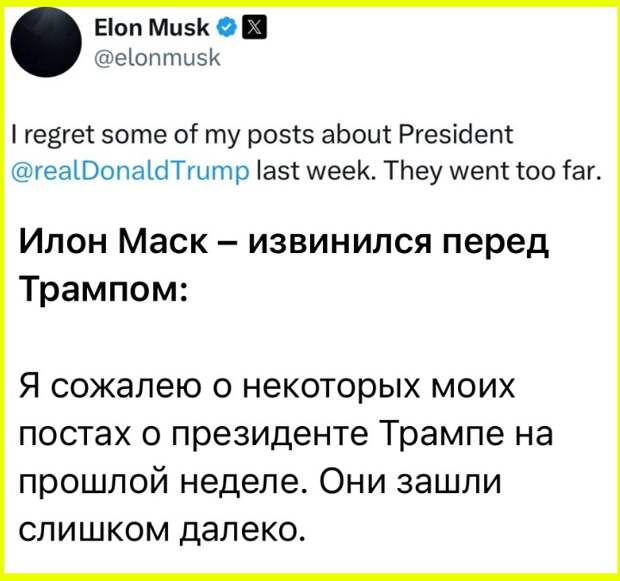
Task: Click the phrase 'Они зашли'
Action: 411,483
